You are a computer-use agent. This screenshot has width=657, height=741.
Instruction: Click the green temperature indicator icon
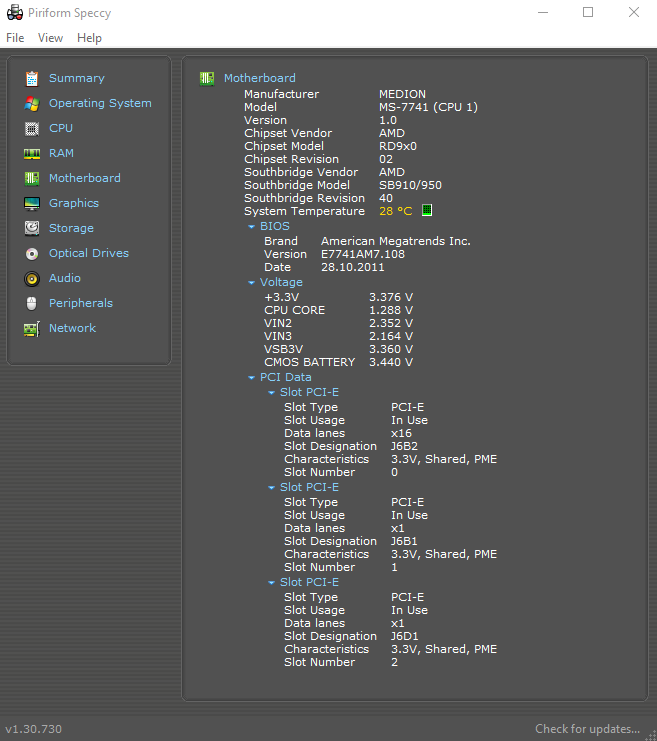click(427, 210)
